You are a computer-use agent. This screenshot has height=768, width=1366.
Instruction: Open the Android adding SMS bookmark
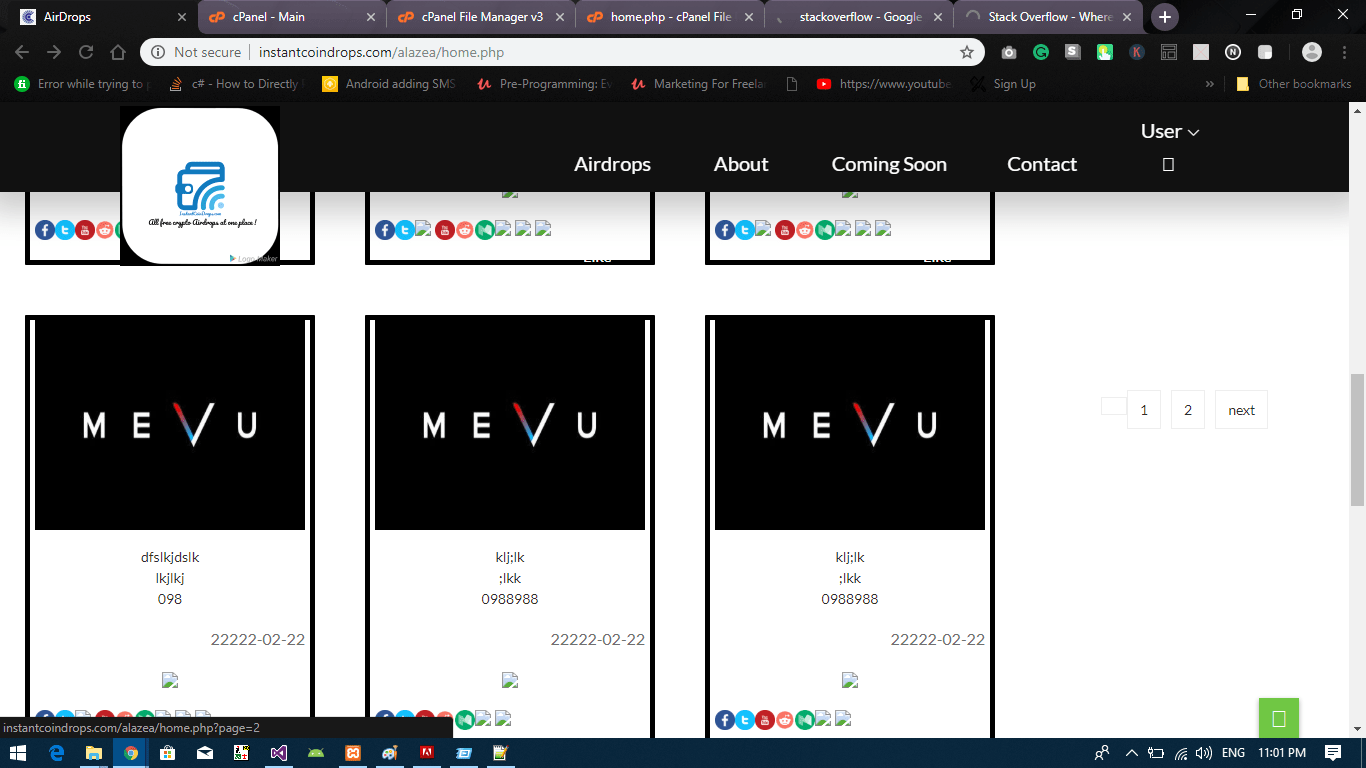[389, 84]
